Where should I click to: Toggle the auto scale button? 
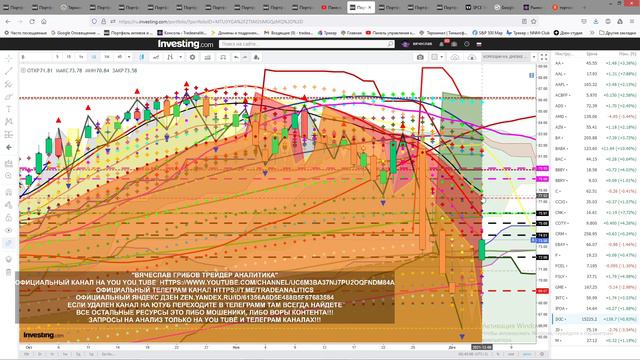click(527, 354)
